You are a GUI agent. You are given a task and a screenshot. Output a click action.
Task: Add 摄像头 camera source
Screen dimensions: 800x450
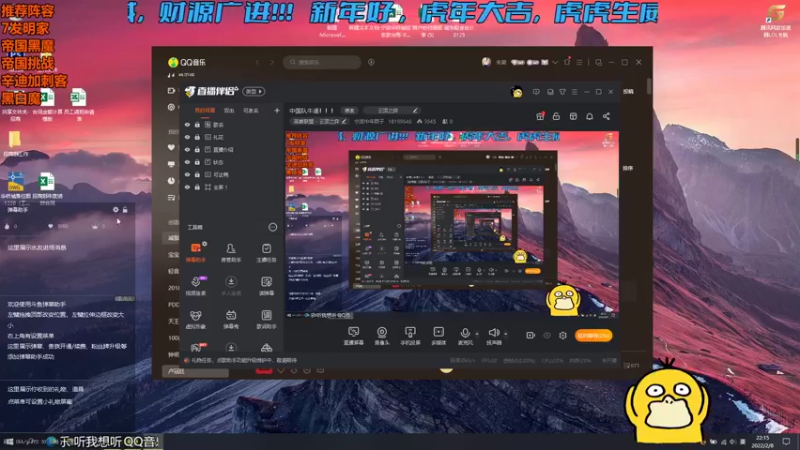pos(382,336)
